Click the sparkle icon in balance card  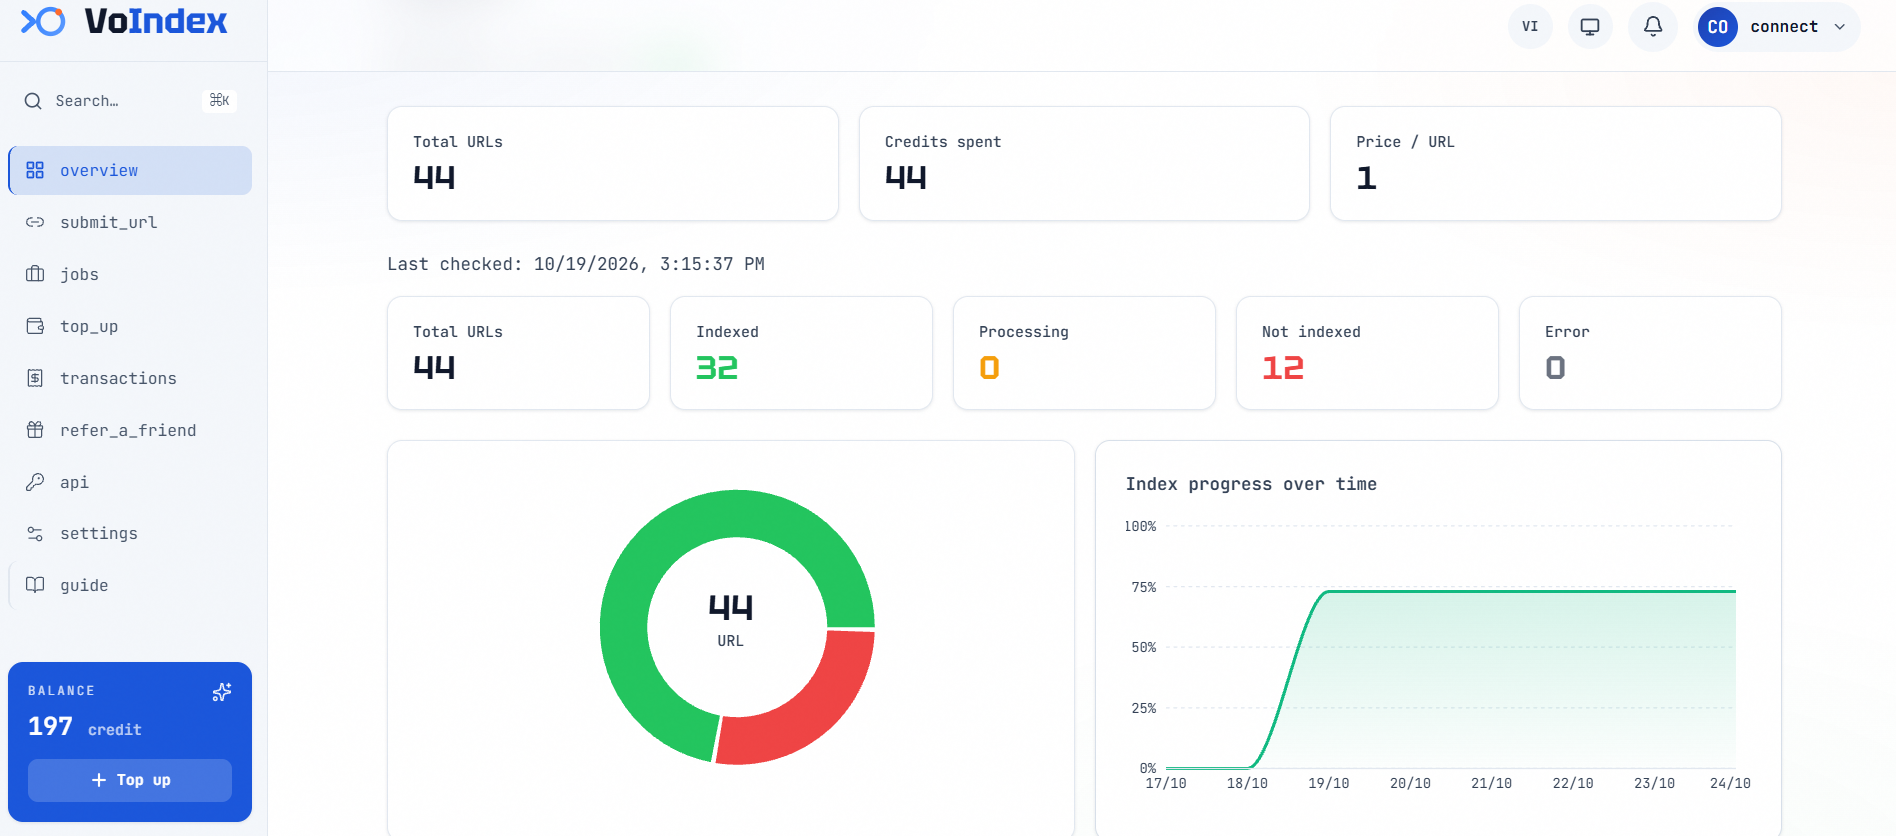(222, 692)
